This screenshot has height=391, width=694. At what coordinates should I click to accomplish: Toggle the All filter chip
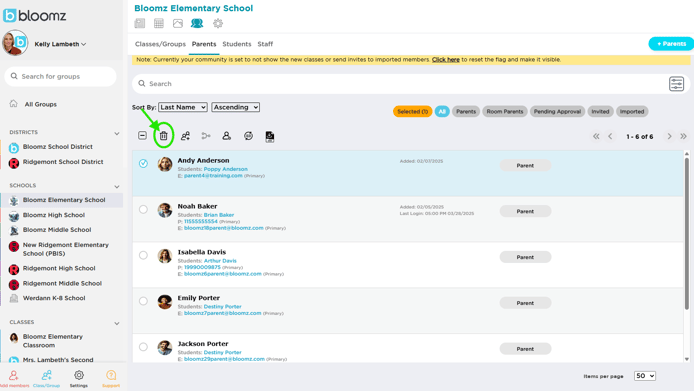pyautogui.click(x=442, y=112)
